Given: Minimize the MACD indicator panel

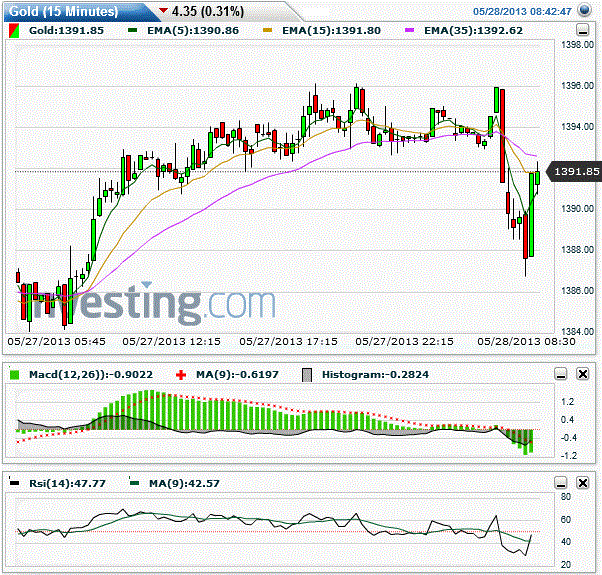Looking at the screenshot, I should coord(561,373).
